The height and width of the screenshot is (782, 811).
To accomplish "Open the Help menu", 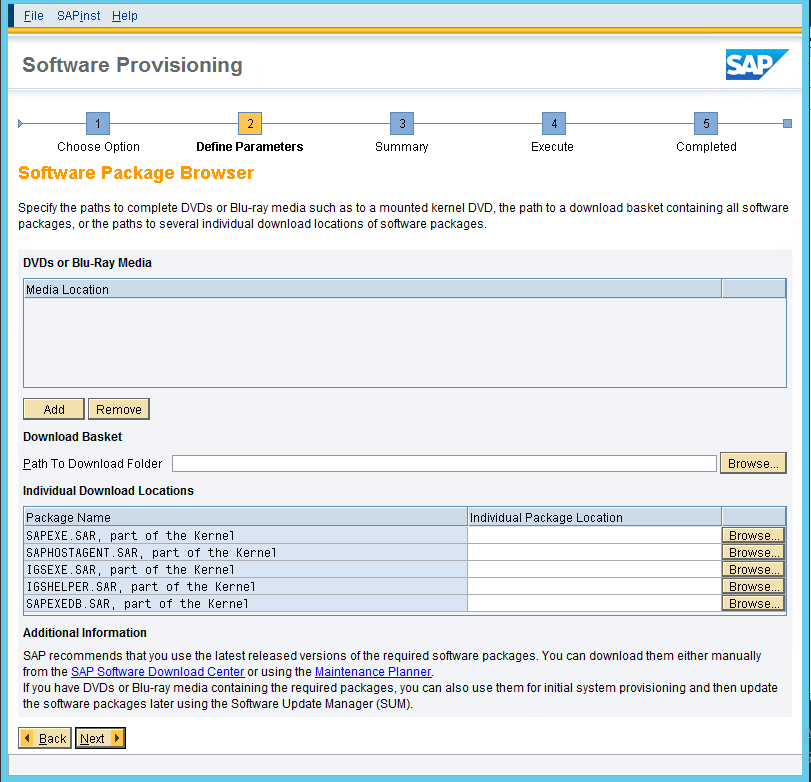I will pos(125,16).
